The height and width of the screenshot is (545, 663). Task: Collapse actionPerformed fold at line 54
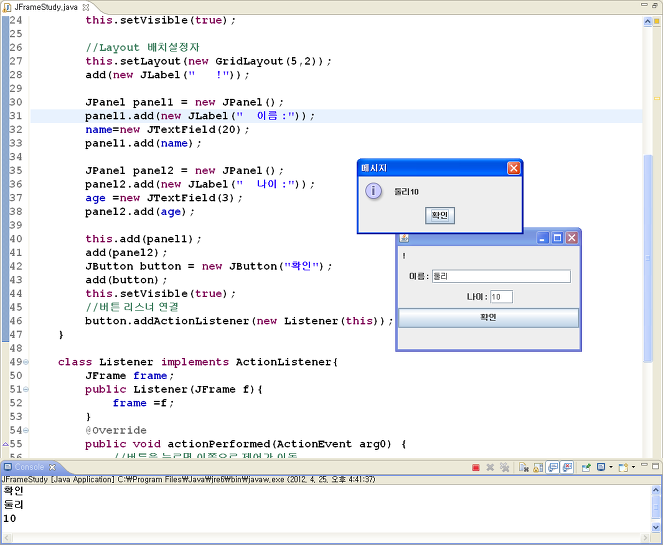pyautogui.click(x=26, y=430)
